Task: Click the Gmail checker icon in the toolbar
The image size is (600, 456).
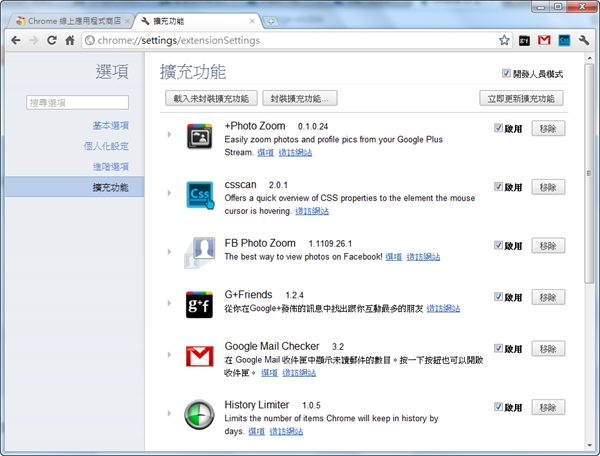Action: (544, 40)
